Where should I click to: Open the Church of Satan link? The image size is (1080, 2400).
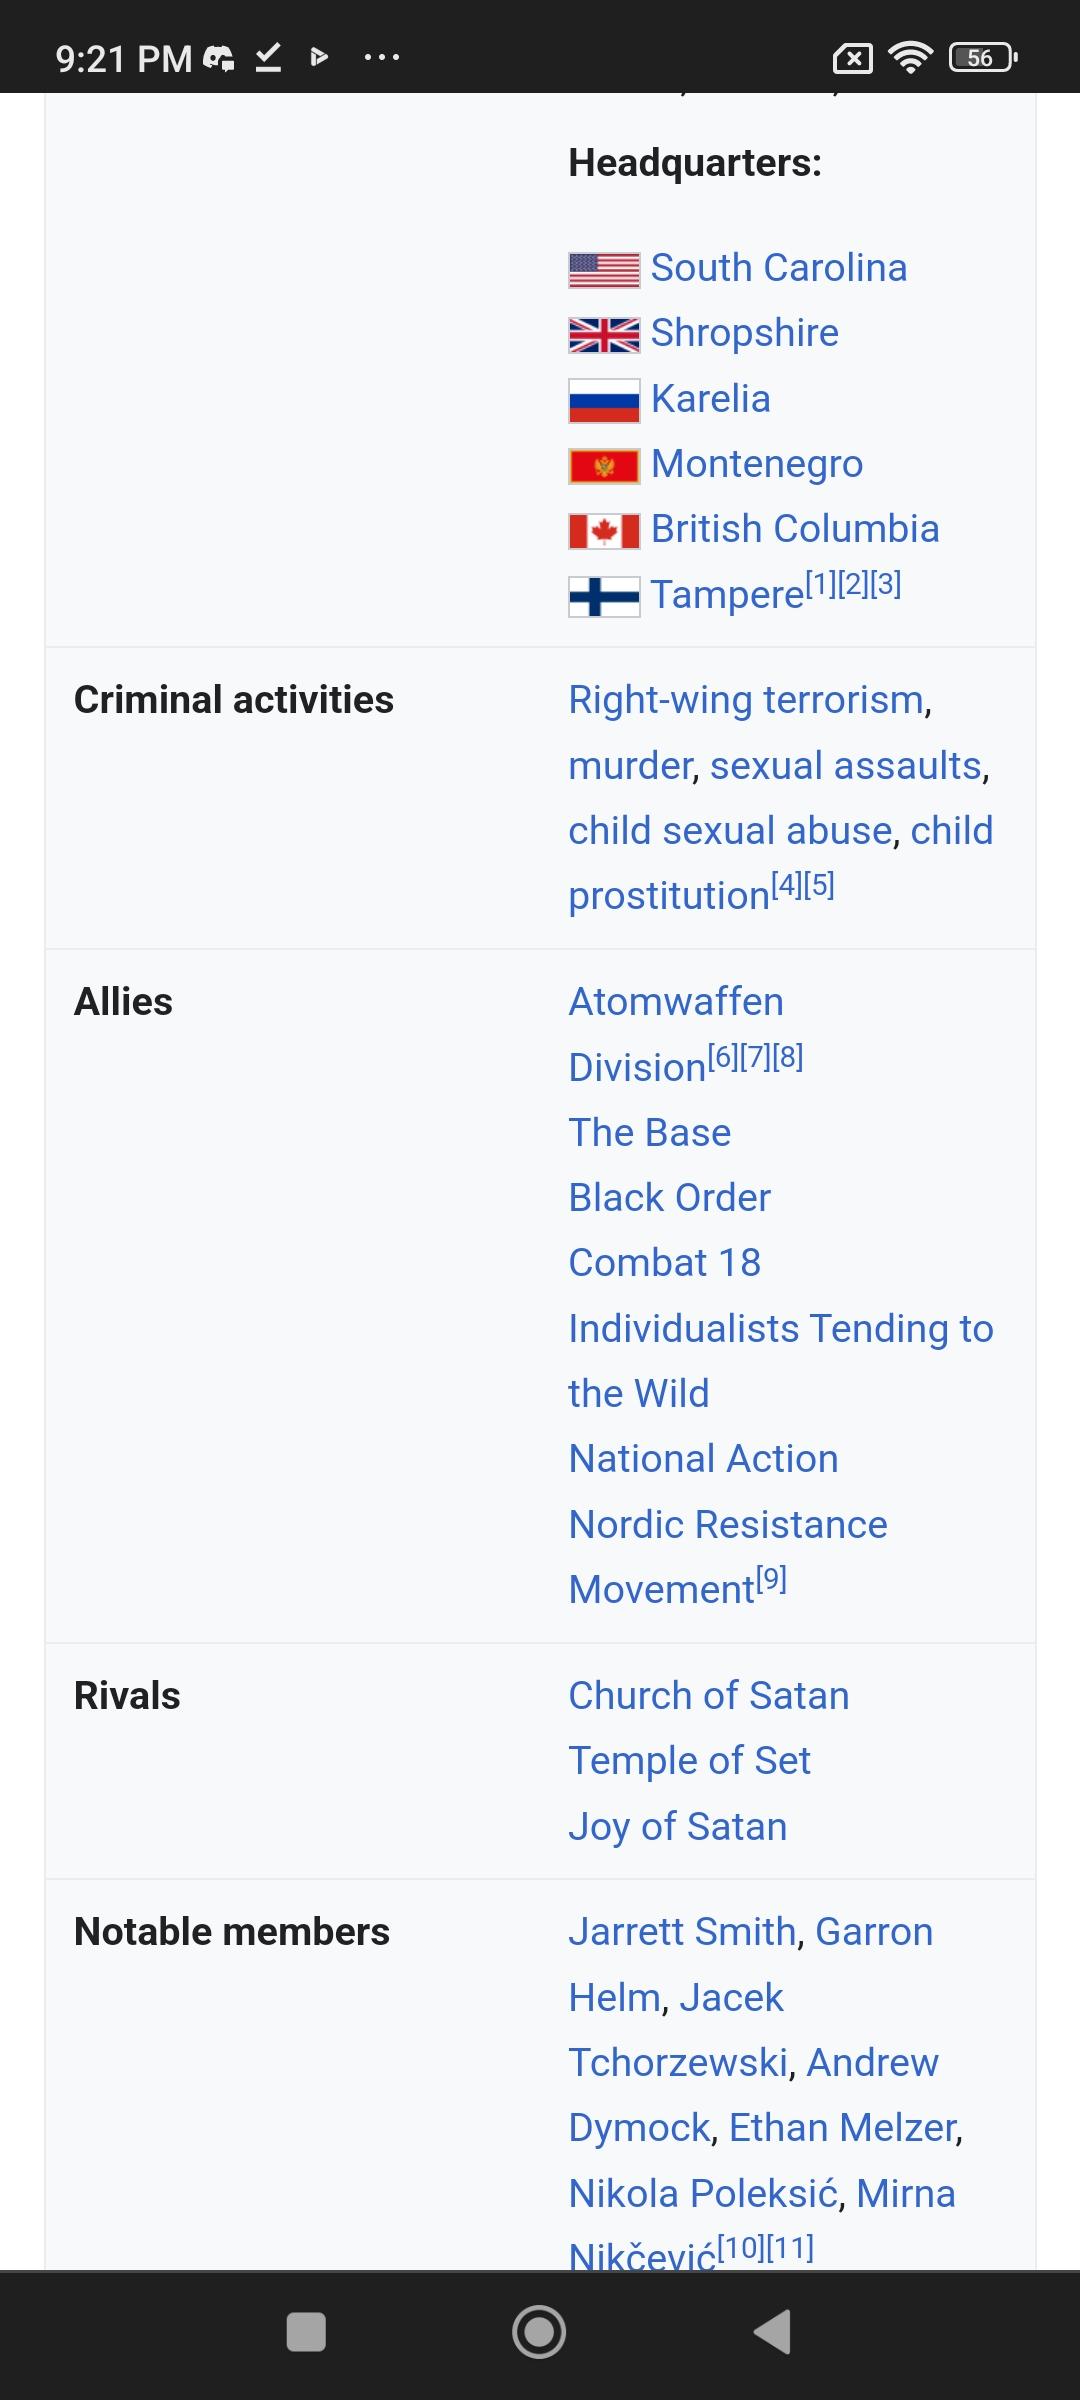[708, 1696]
